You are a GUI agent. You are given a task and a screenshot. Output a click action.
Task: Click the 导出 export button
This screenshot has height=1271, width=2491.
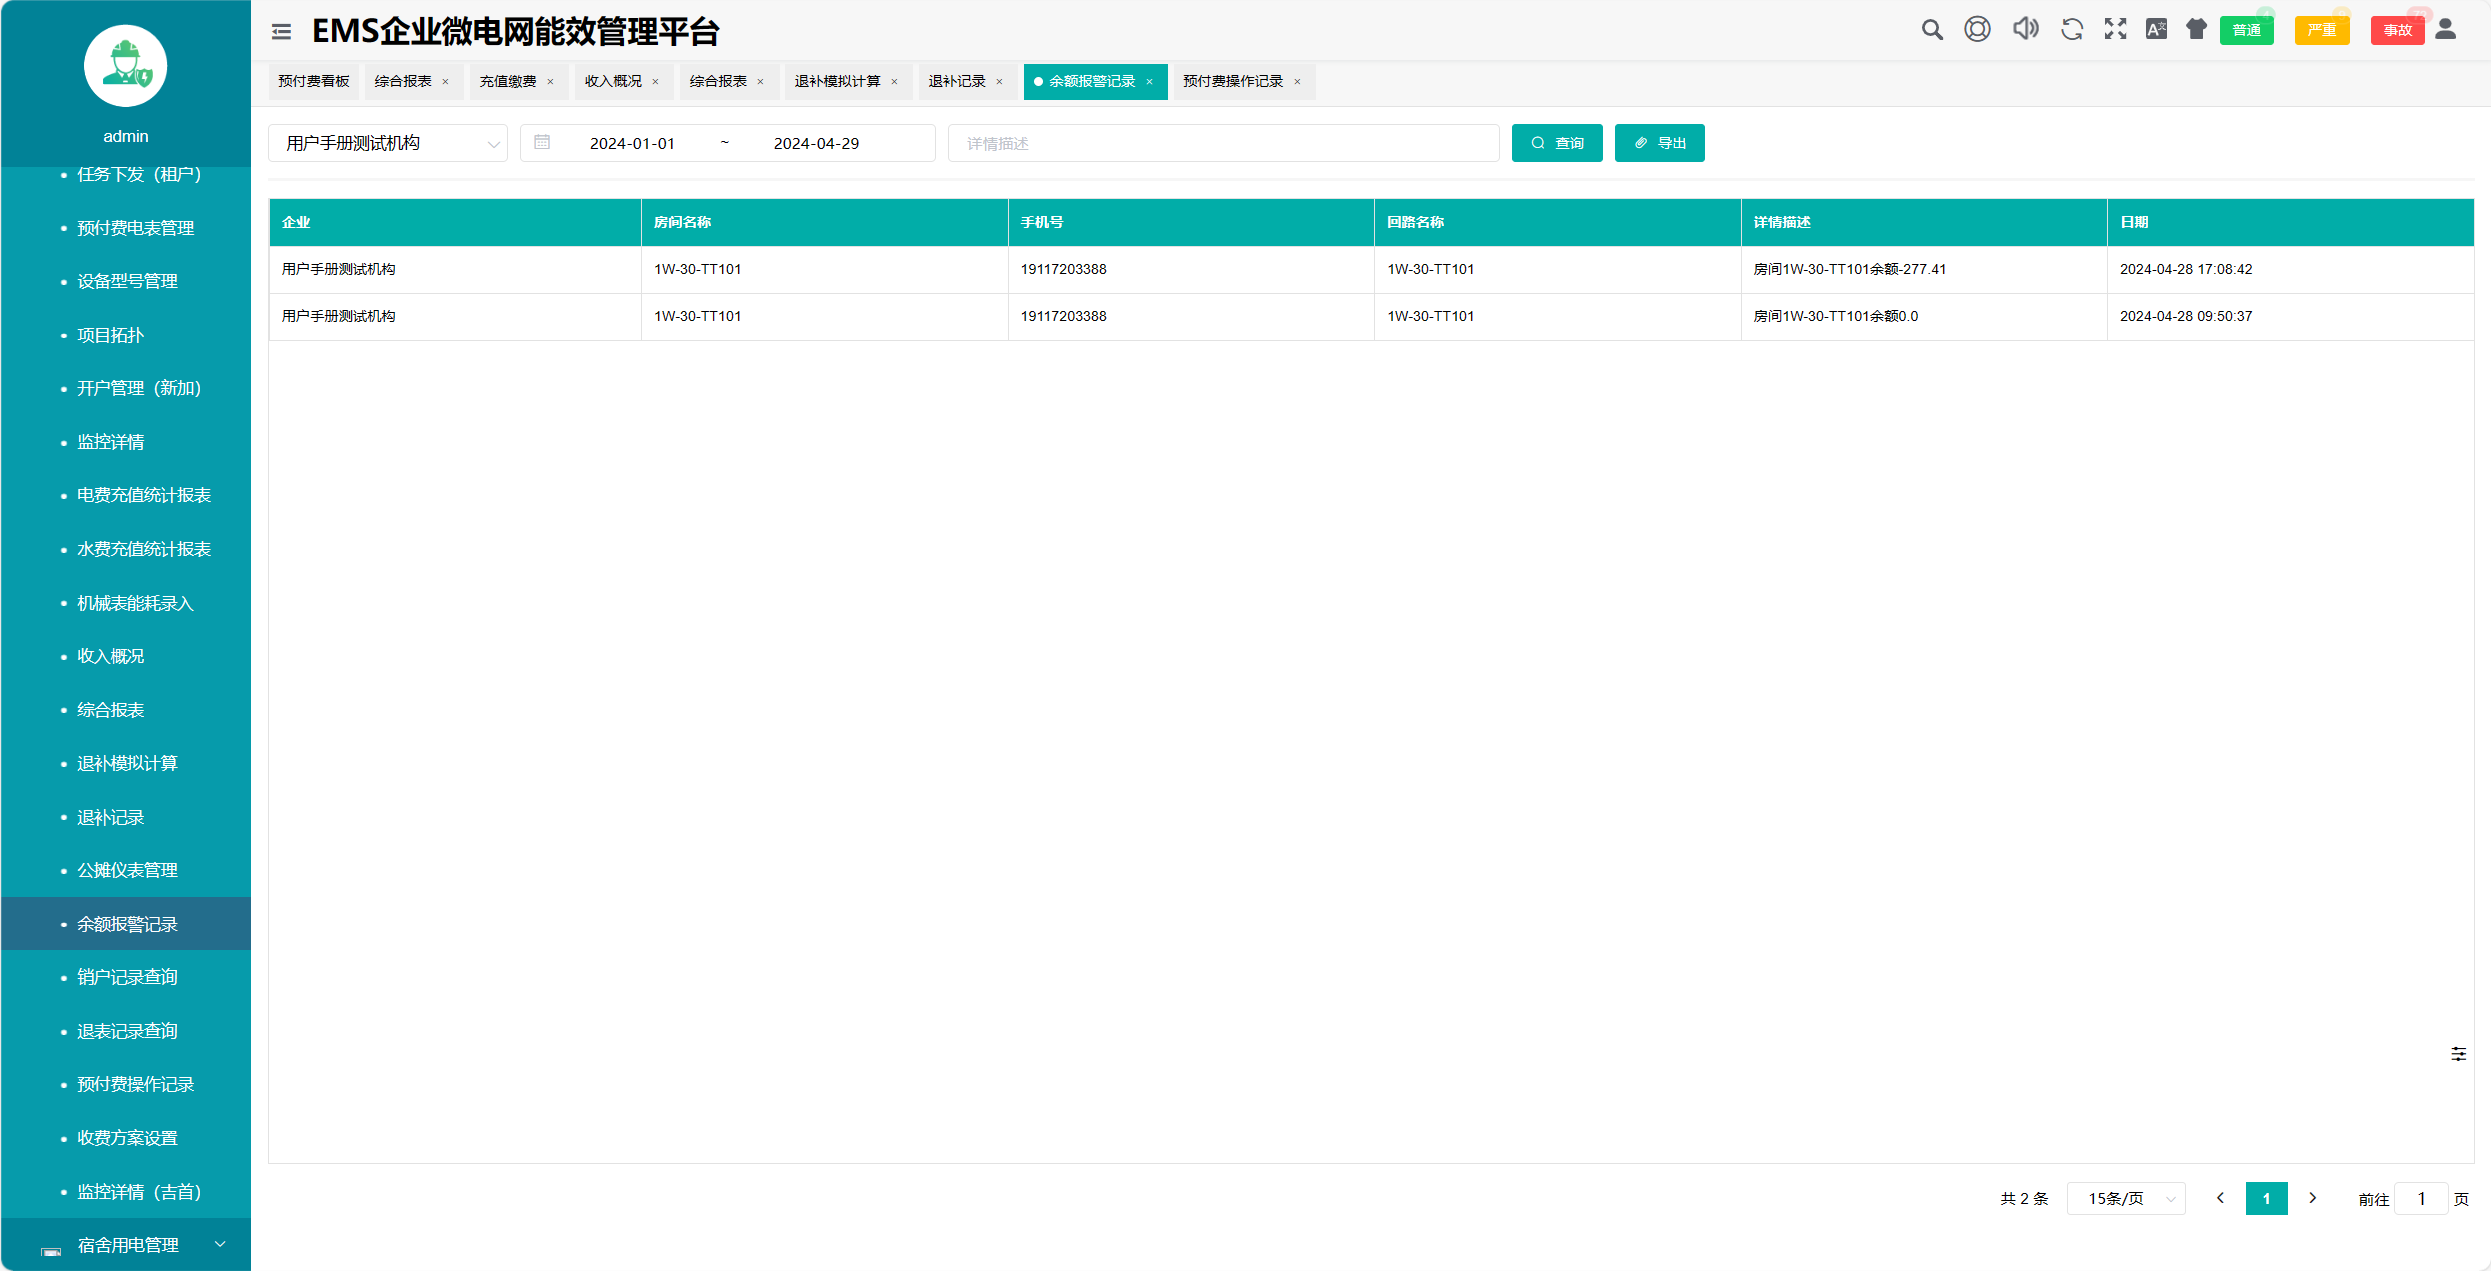point(1659,143)
